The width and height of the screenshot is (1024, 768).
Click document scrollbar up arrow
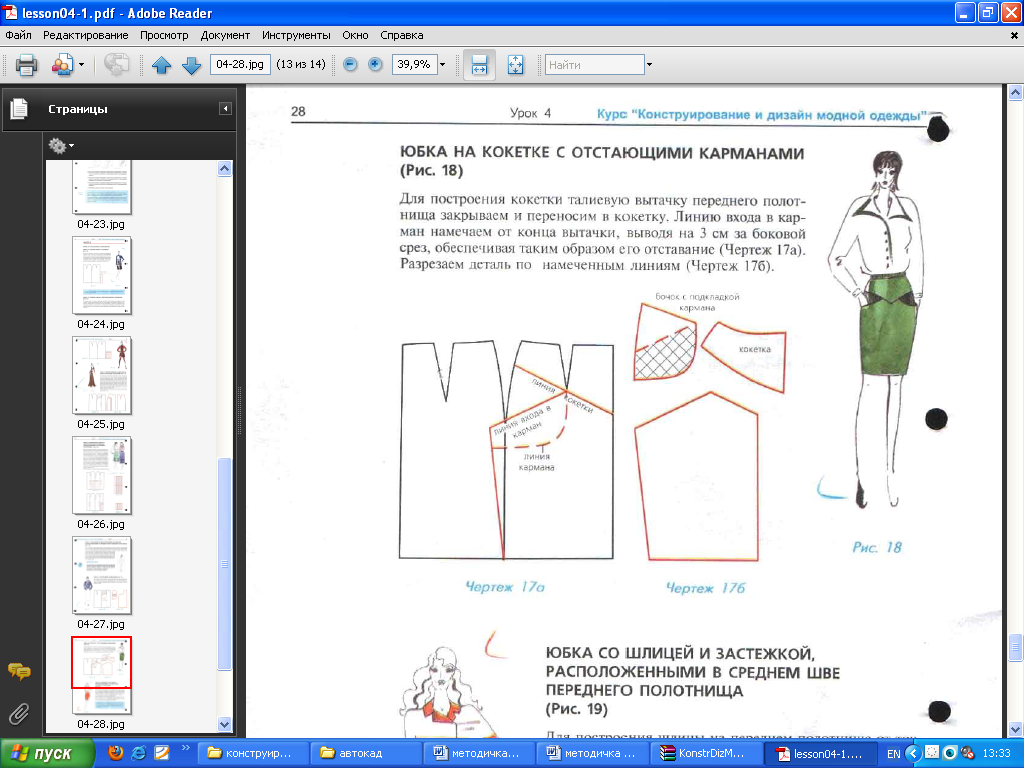click(x=1016, y=93)
